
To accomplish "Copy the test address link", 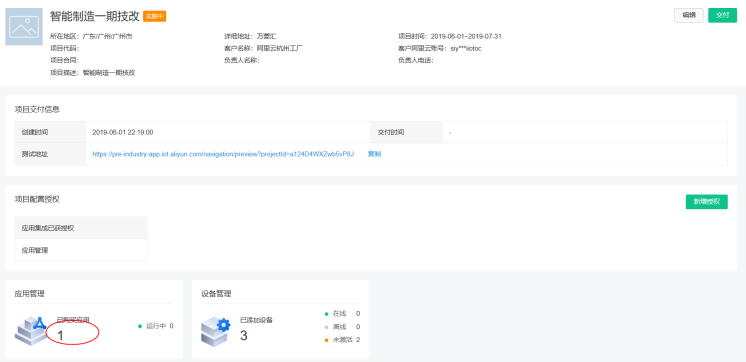I will tap(374, 154).
